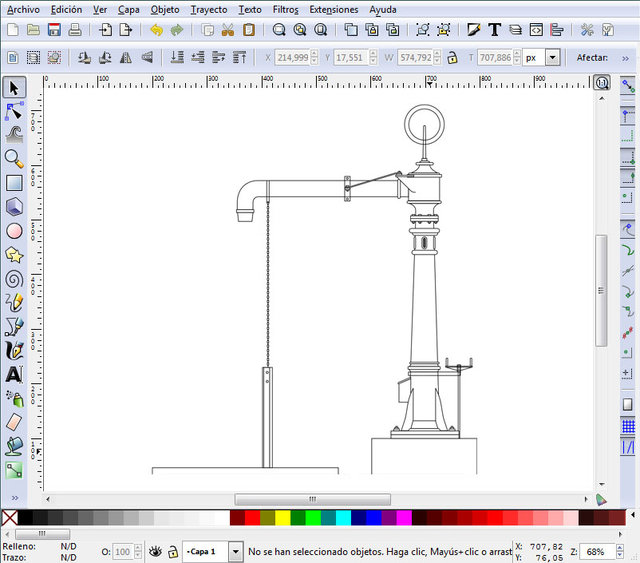Select the Node editing tool
The image size is (640, 563).
coord(14,111)
